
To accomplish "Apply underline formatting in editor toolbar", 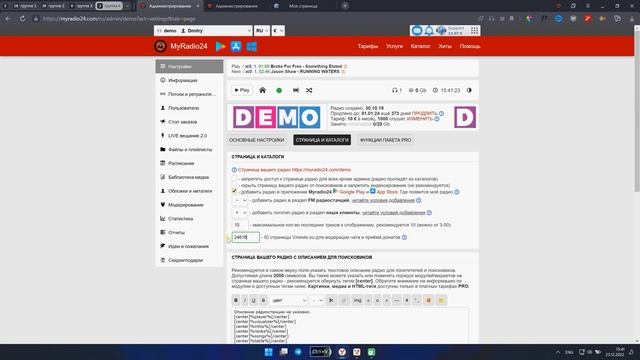I will (254, 300).
